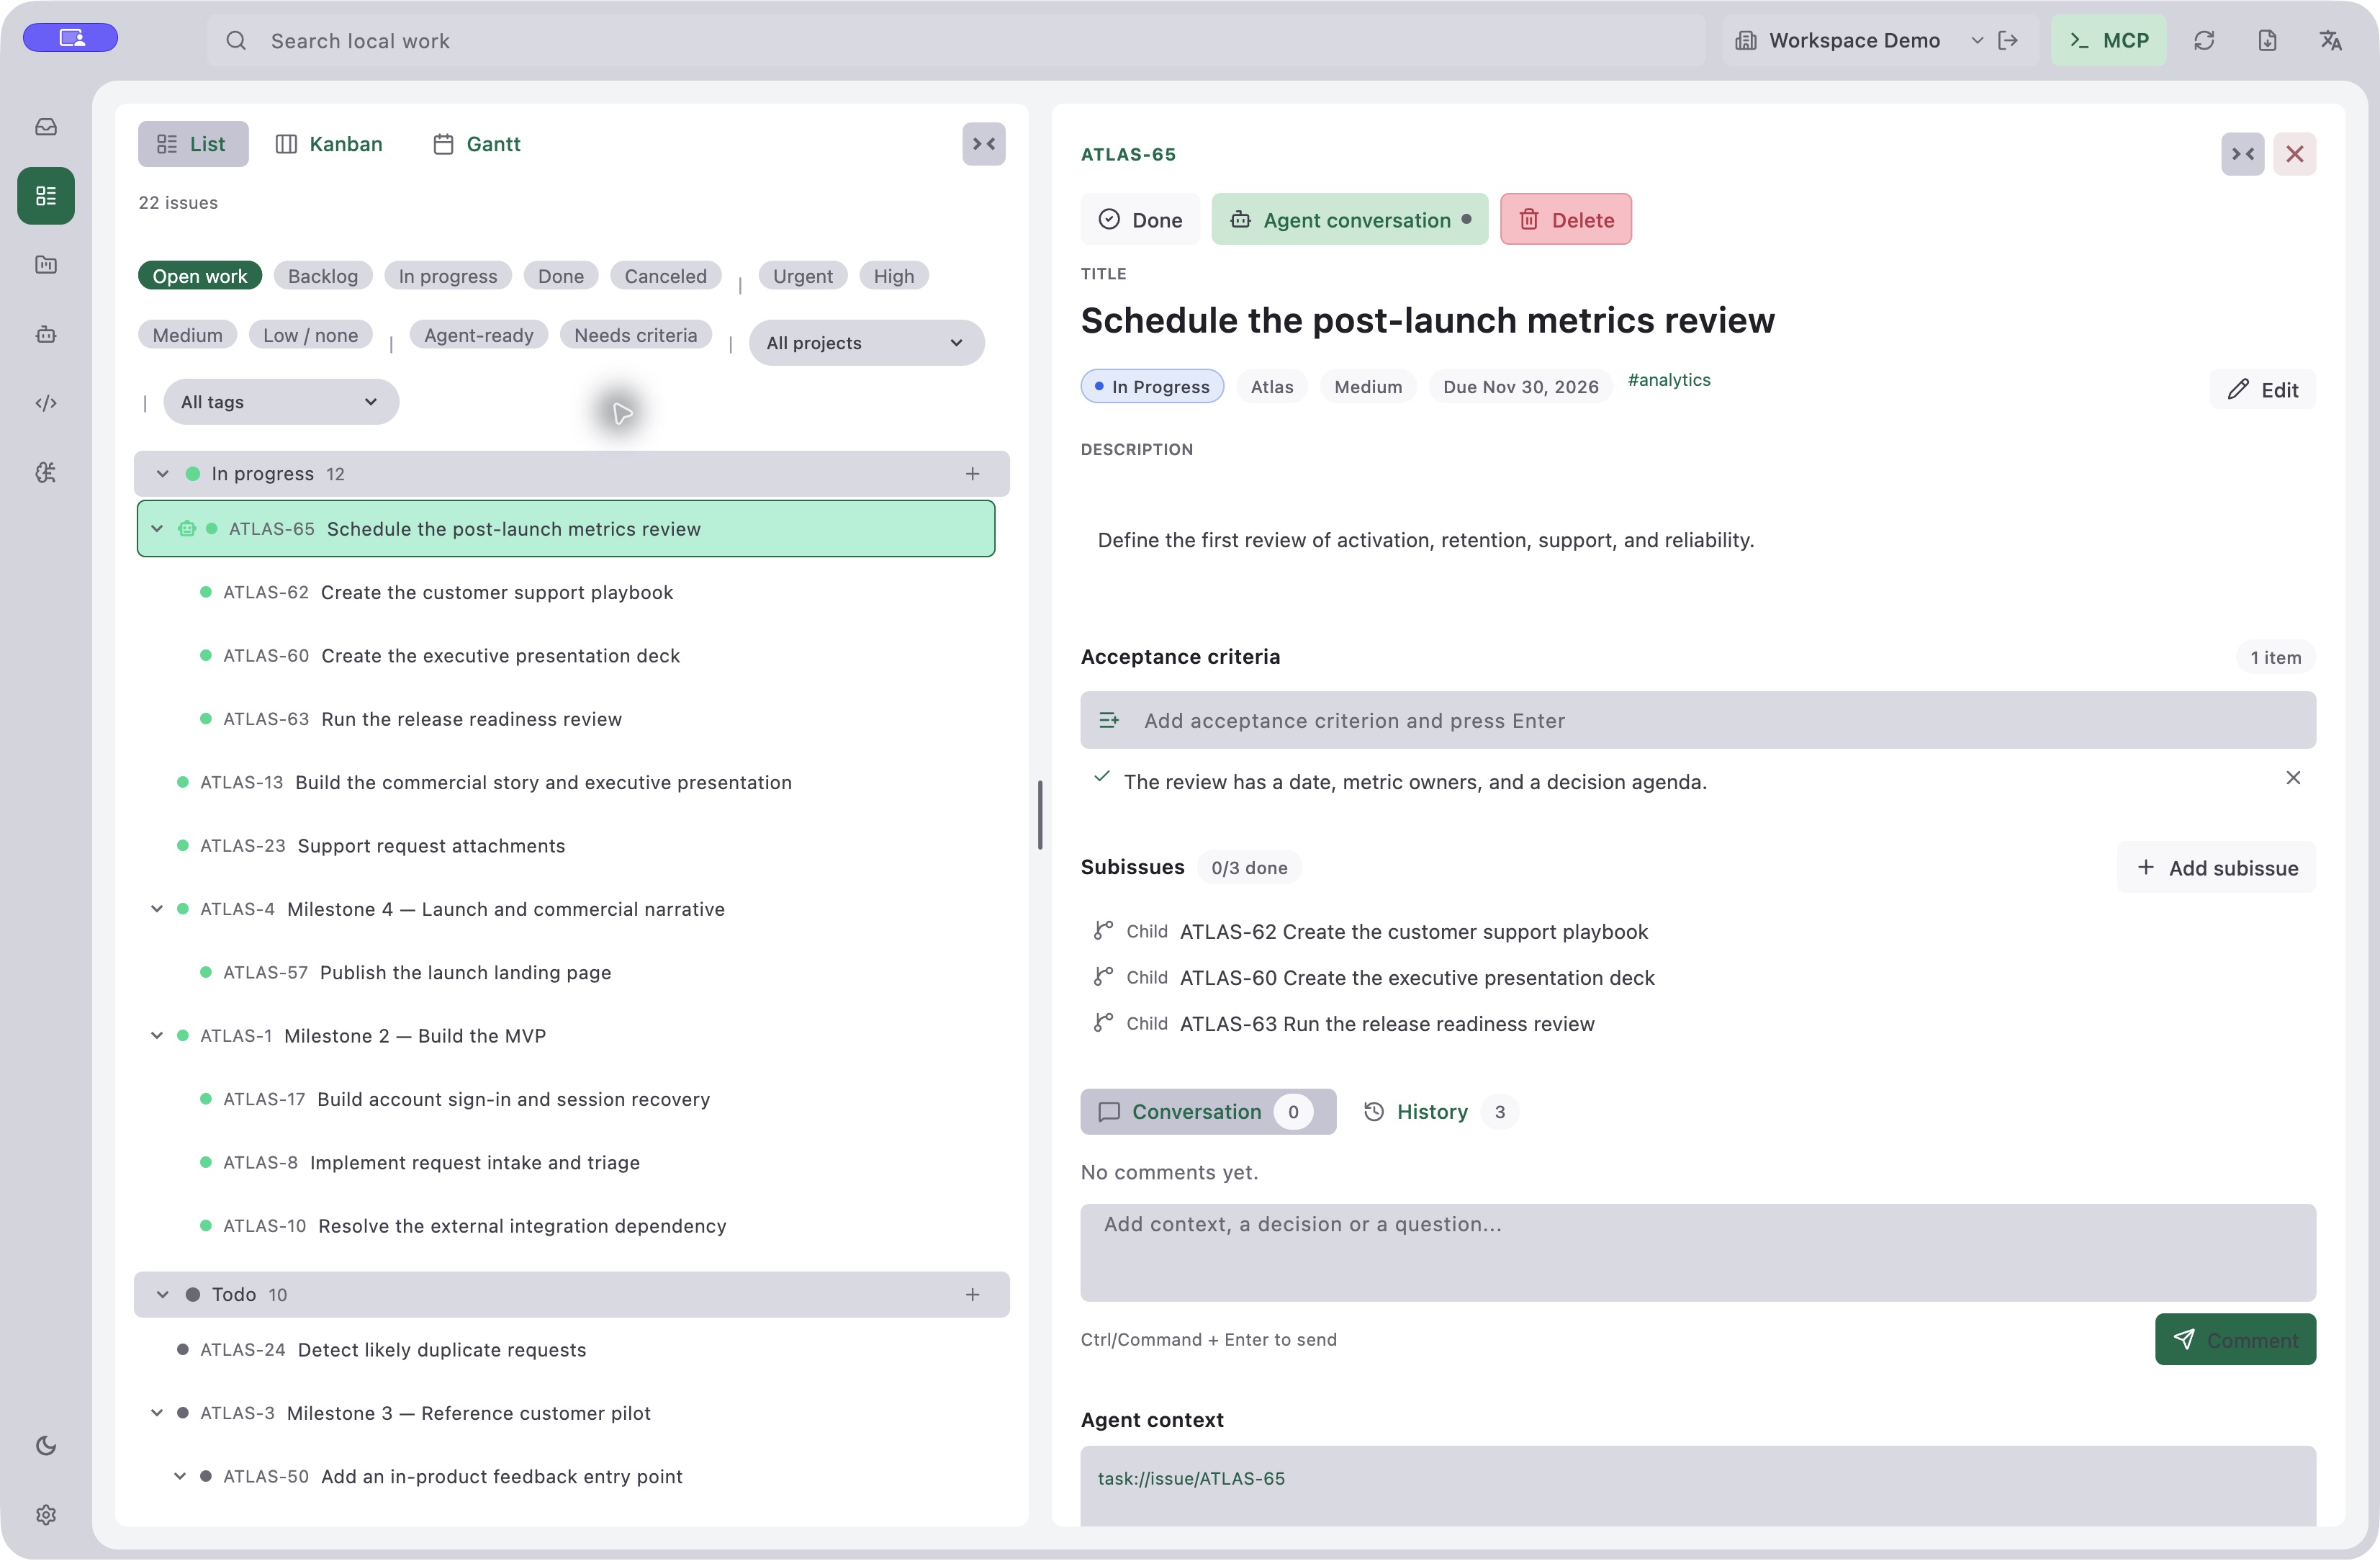This screenshot has width=2380, height=1561.
Task: Toggle dark mode moon icon
Action: [x=46, y=1446]
